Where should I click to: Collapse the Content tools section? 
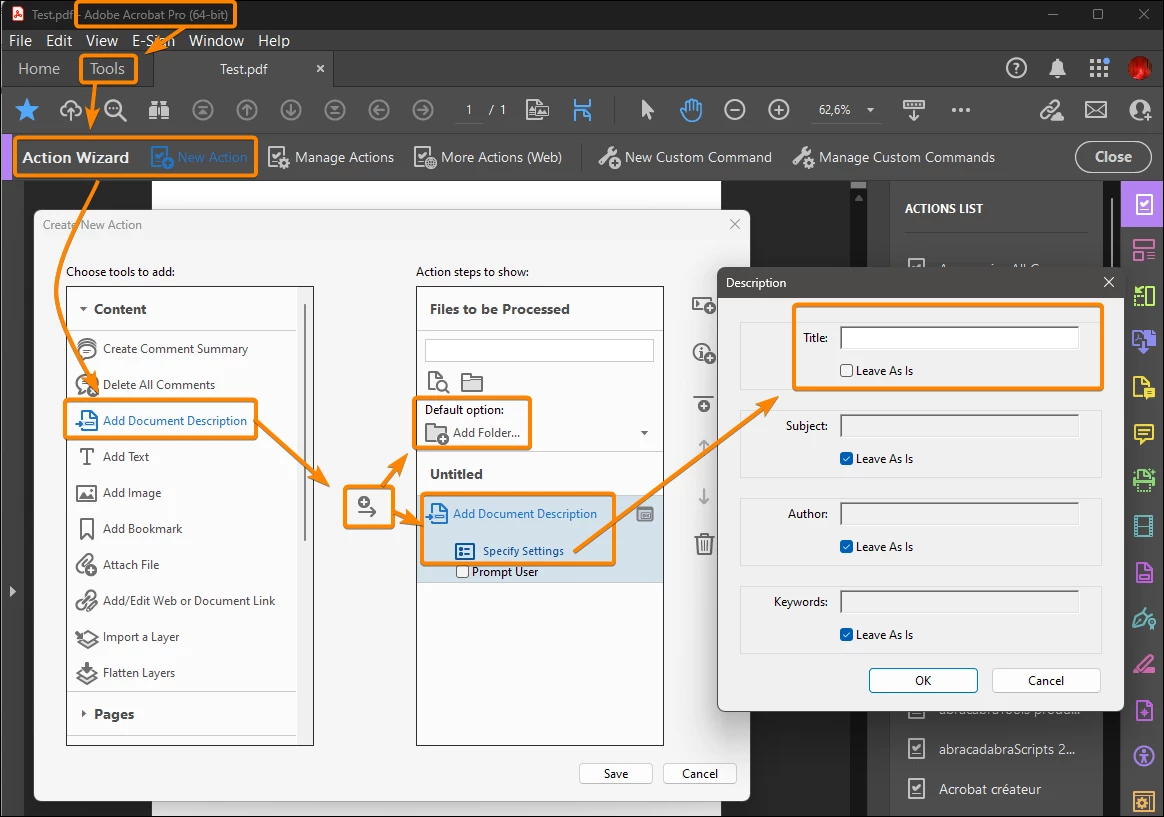click(83, 309)
